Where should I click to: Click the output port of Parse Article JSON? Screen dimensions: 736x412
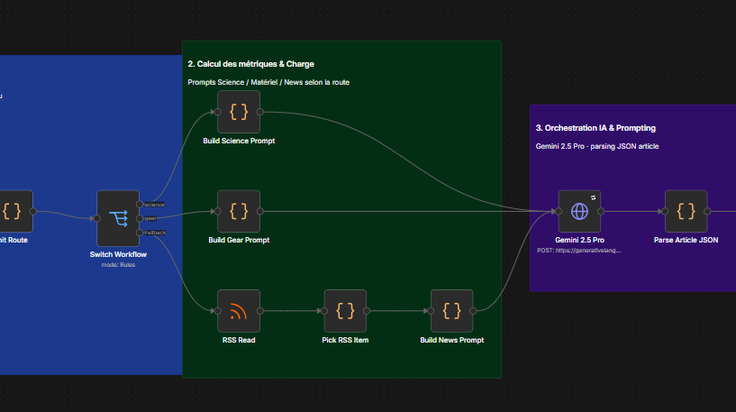[x=707, y=211]
